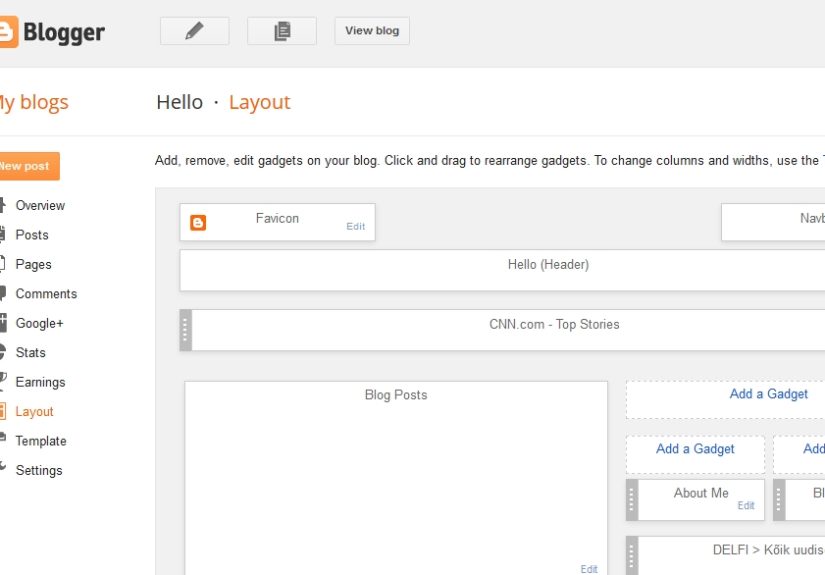Click the About Me gadget drag handle
This screenshot has width=825, height=575.
[x=631, y=500]
